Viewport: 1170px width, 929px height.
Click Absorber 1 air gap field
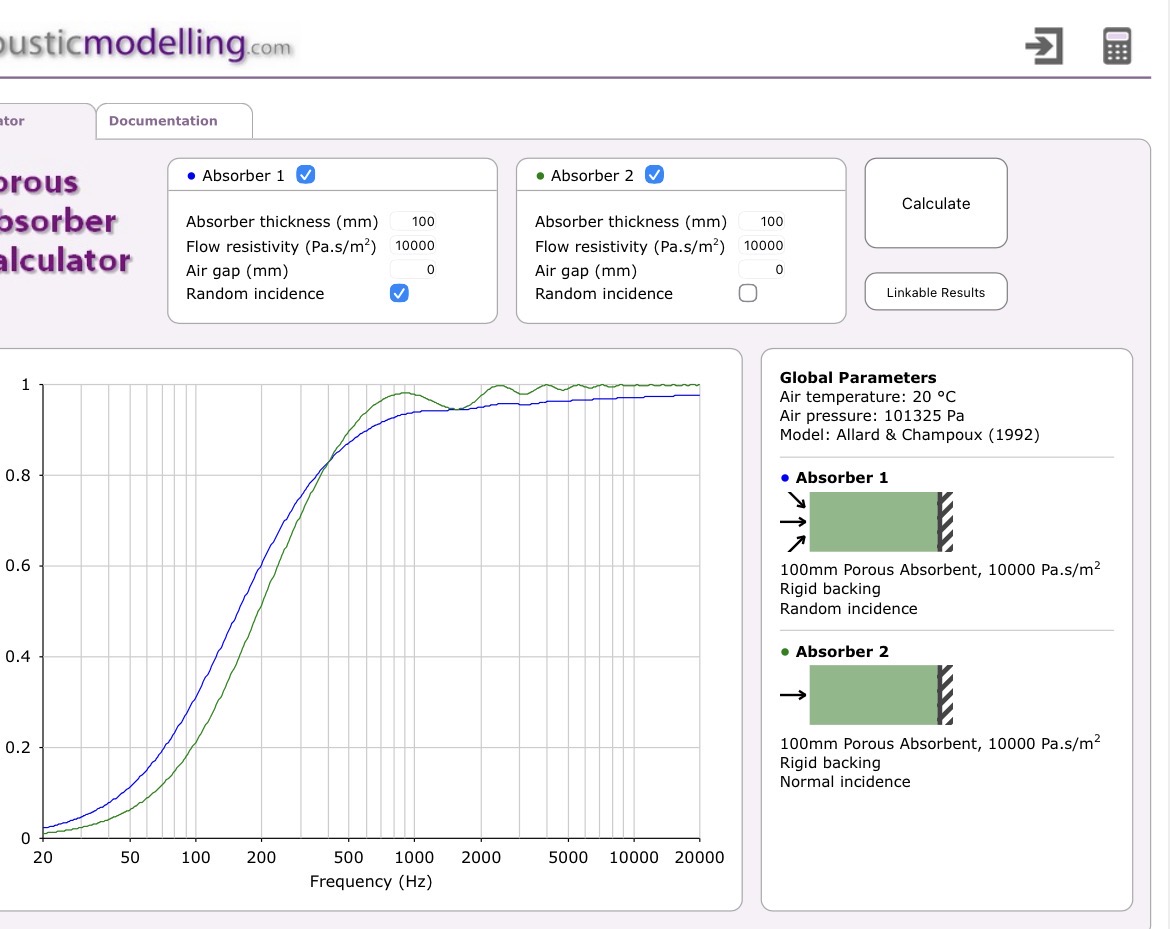(x=414, y=270)
